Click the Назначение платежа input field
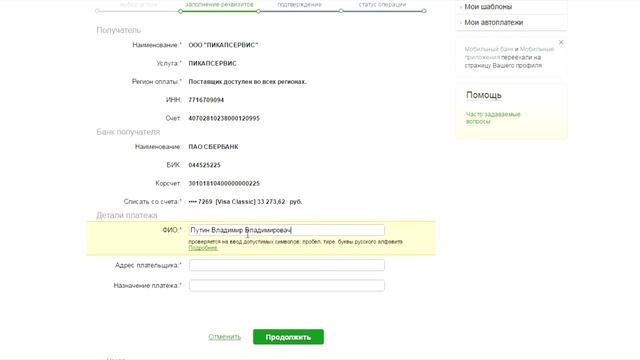The height and width of the screenshot is (360, 640). (x=287, y=285)
